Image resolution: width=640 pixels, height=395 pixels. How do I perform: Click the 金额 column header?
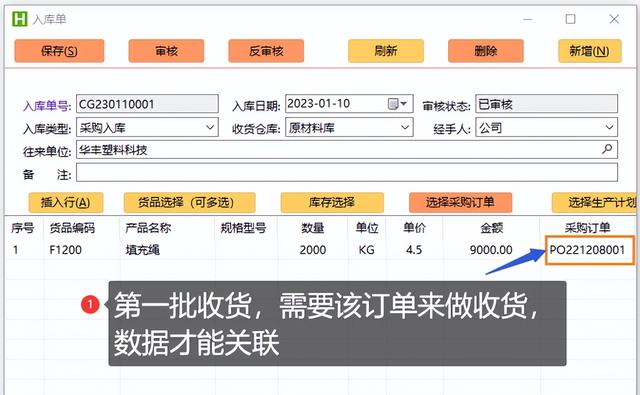[492, 228]
